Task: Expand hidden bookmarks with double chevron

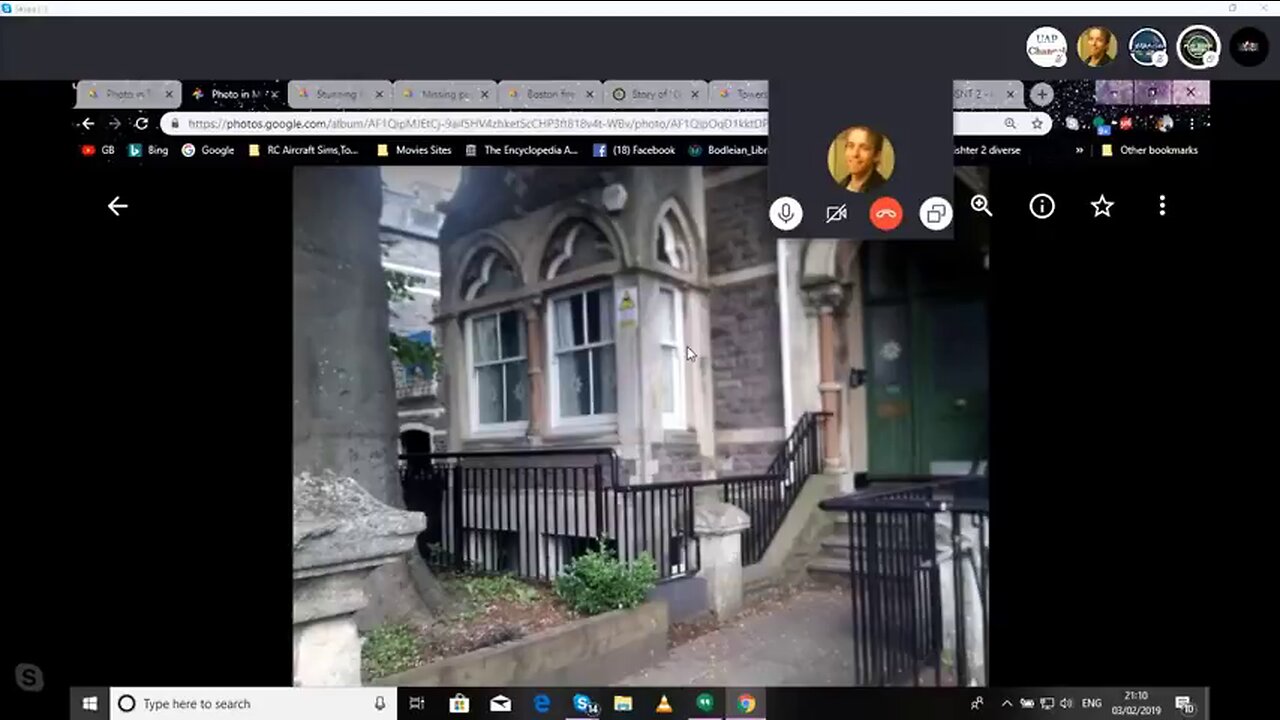Action: [x=1079, y=150]
